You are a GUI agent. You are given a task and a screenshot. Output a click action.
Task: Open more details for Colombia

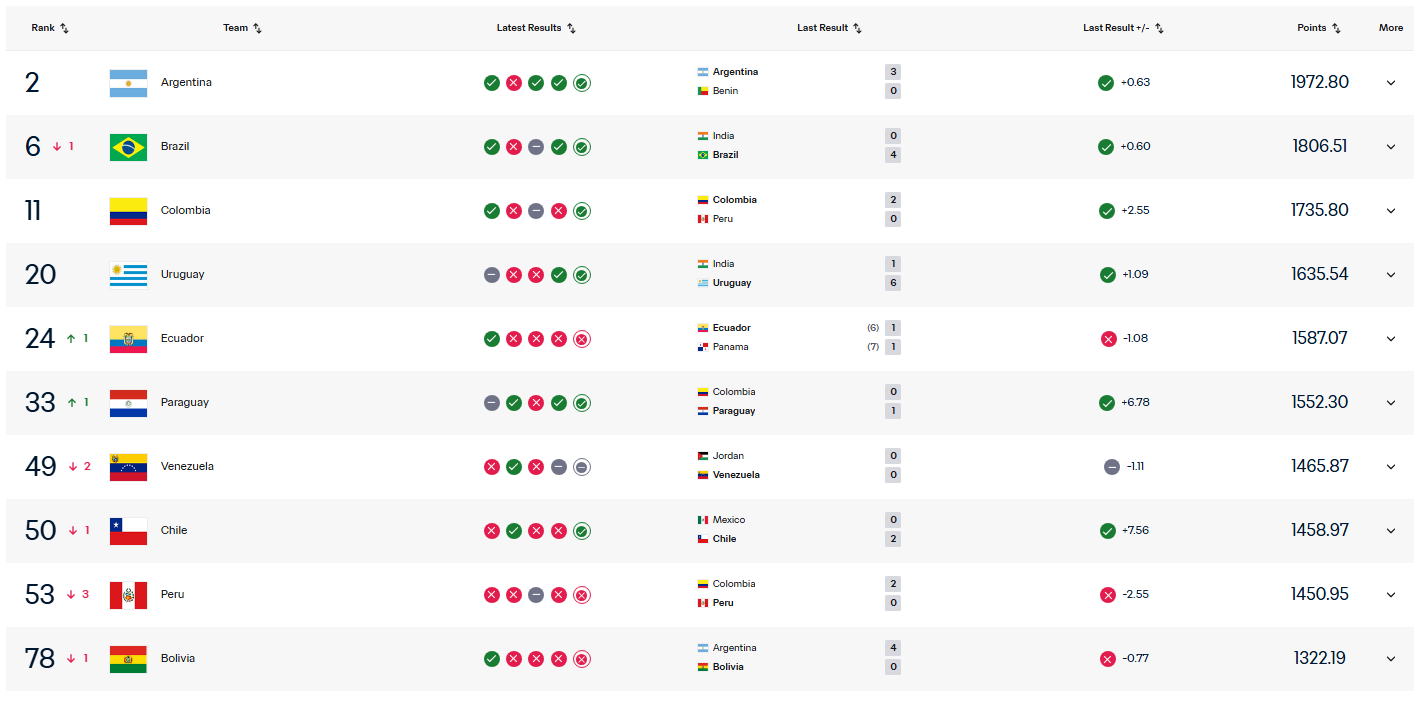coord(1391,211)
